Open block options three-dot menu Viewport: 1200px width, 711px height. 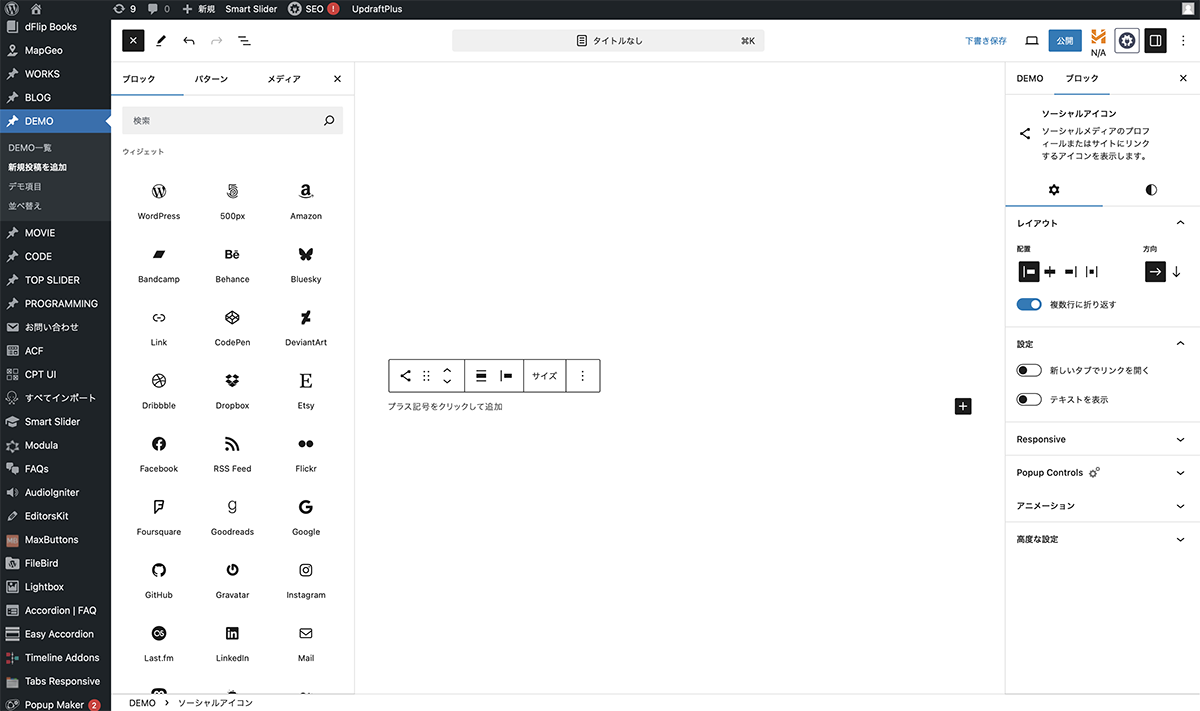tap(583, 376)
